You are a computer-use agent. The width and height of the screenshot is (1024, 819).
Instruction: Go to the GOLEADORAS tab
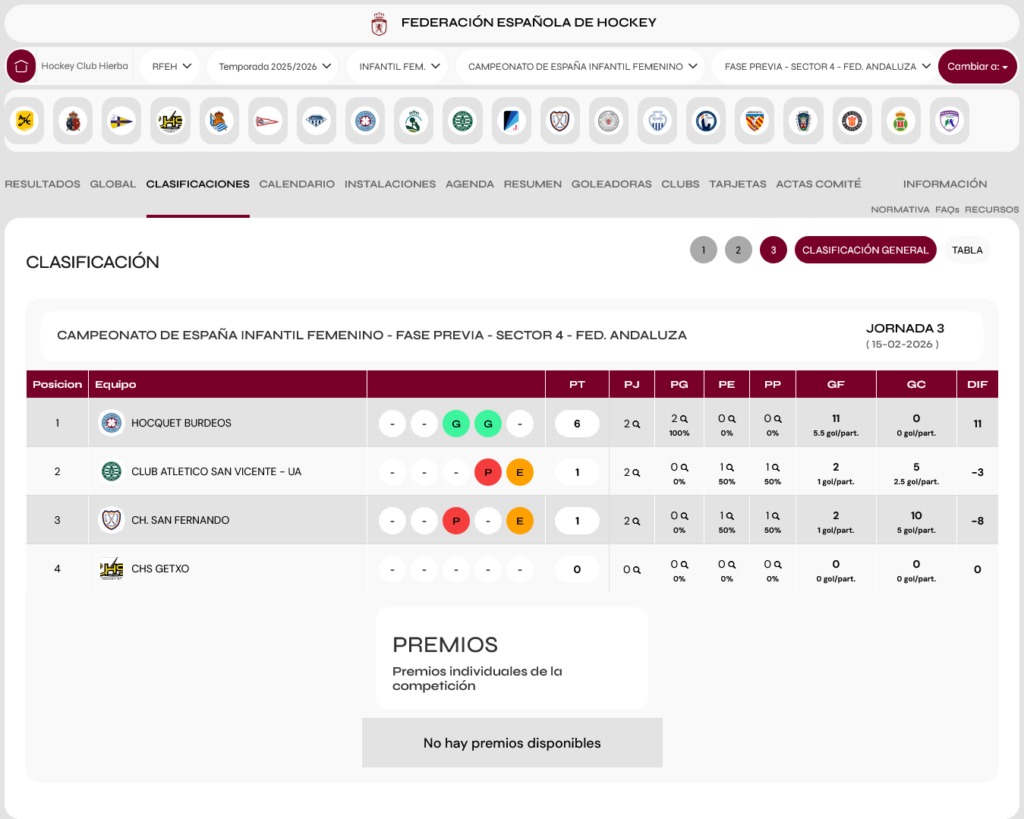pos(611,184)
